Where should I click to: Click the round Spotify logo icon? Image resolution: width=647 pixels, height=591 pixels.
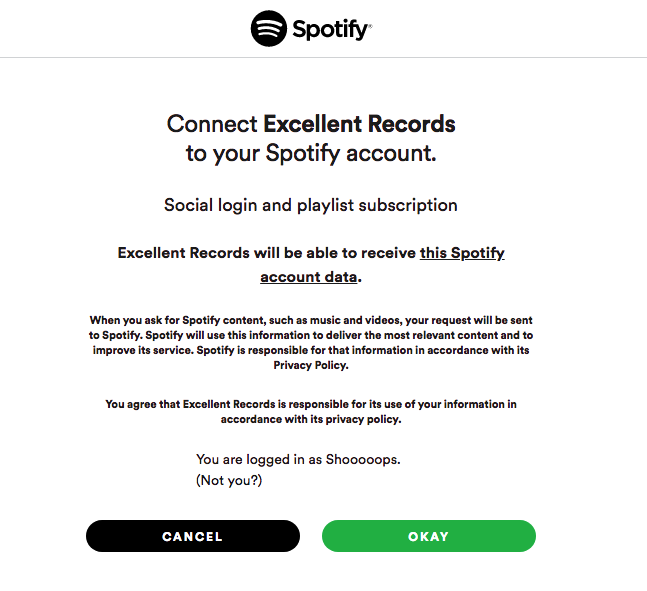[x=269, y=28]
